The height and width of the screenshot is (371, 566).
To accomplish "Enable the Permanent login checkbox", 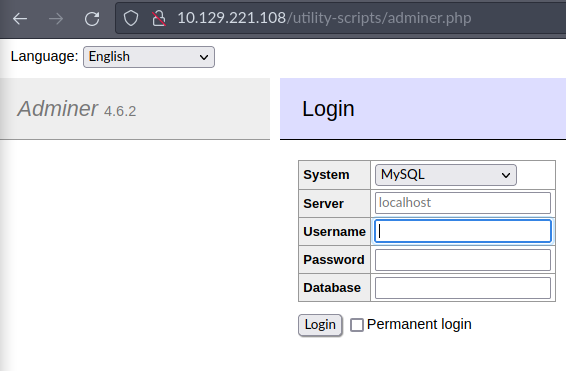I will pyautogui.click(x=357, y=325).
